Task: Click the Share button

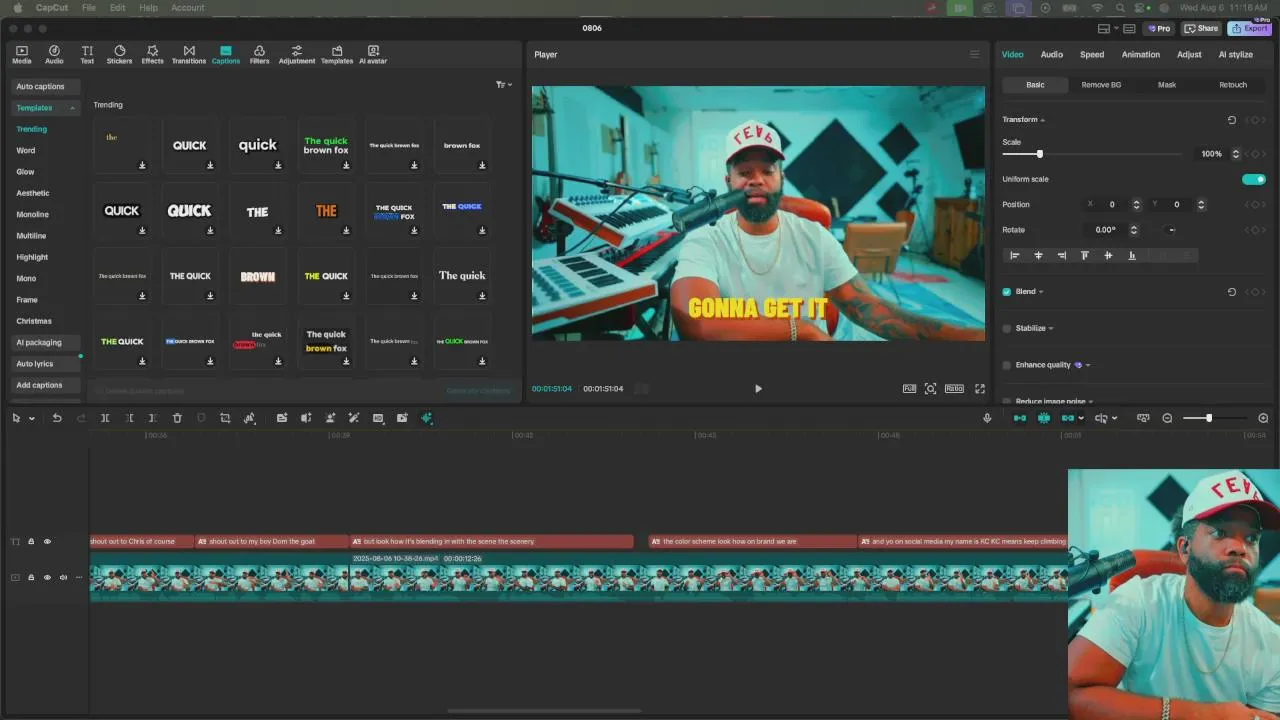Action: point(1202,29)
